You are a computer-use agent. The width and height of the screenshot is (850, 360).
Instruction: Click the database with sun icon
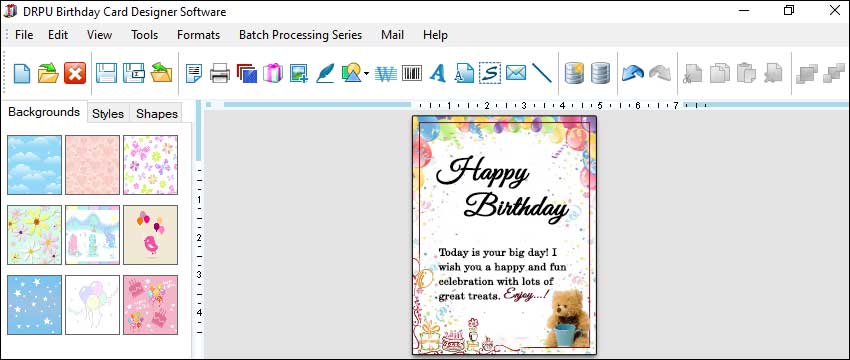(574, 73)
